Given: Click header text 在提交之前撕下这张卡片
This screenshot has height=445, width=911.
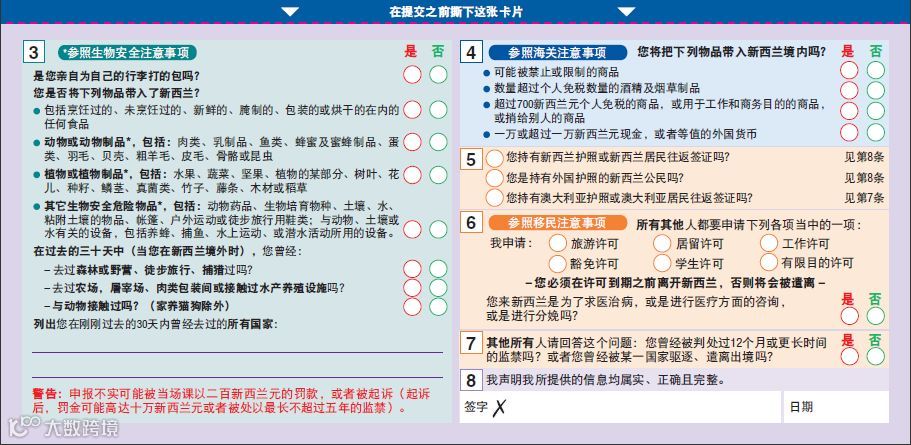Looking at the screenshot, I should point(455,11).
